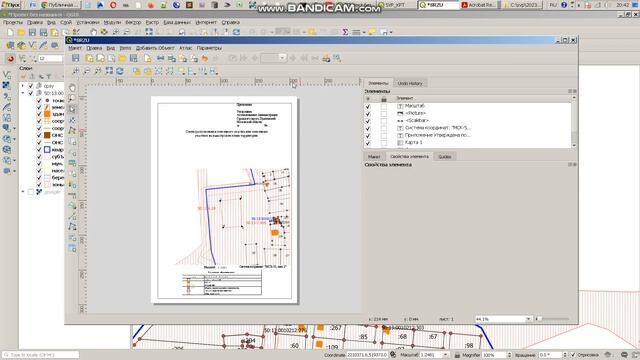Uncheck the top layer group in Layers panel
640x360 pixels.
pyautogui.click(x=31, y=86)
